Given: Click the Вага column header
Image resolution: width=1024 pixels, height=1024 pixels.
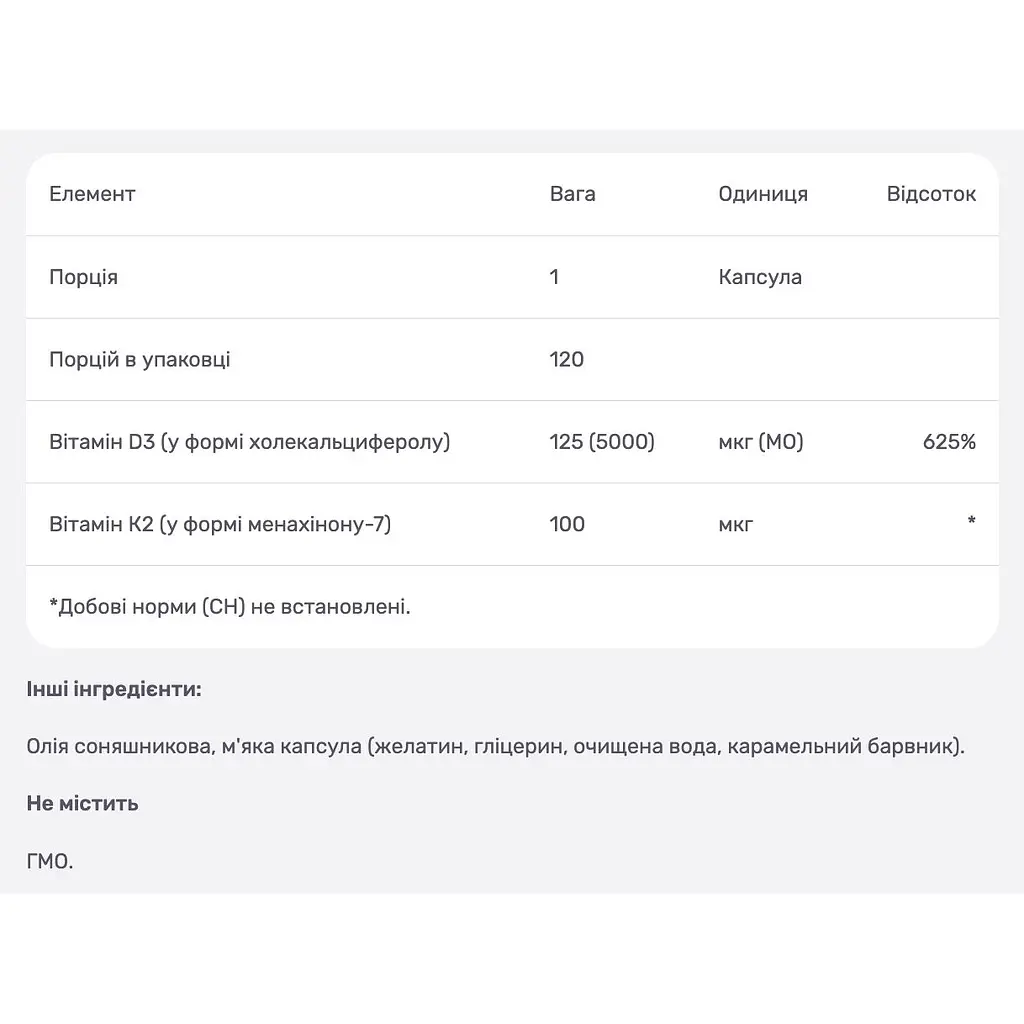Looking at the screenshot, I should point(572,194).
